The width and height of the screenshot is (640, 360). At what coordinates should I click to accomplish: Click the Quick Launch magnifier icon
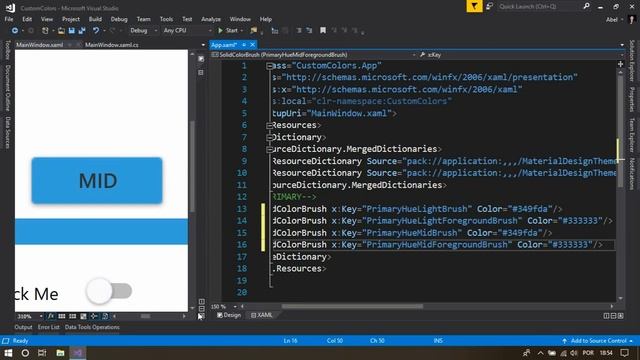[587, 6]
